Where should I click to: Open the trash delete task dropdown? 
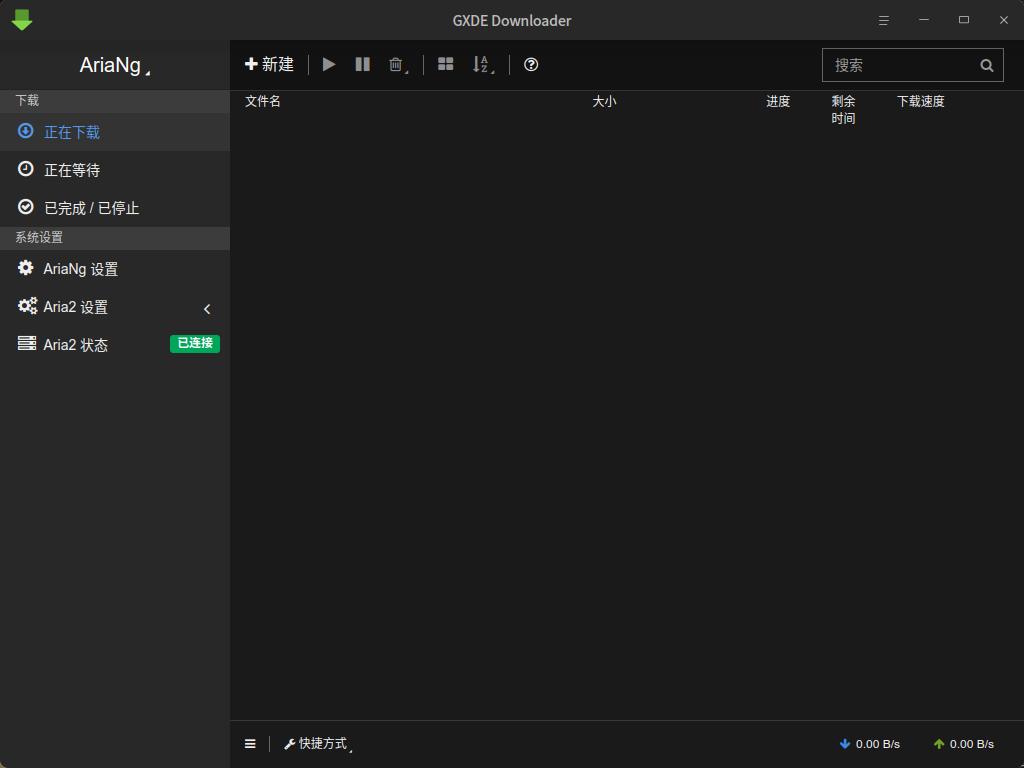[x=398, y=65]
